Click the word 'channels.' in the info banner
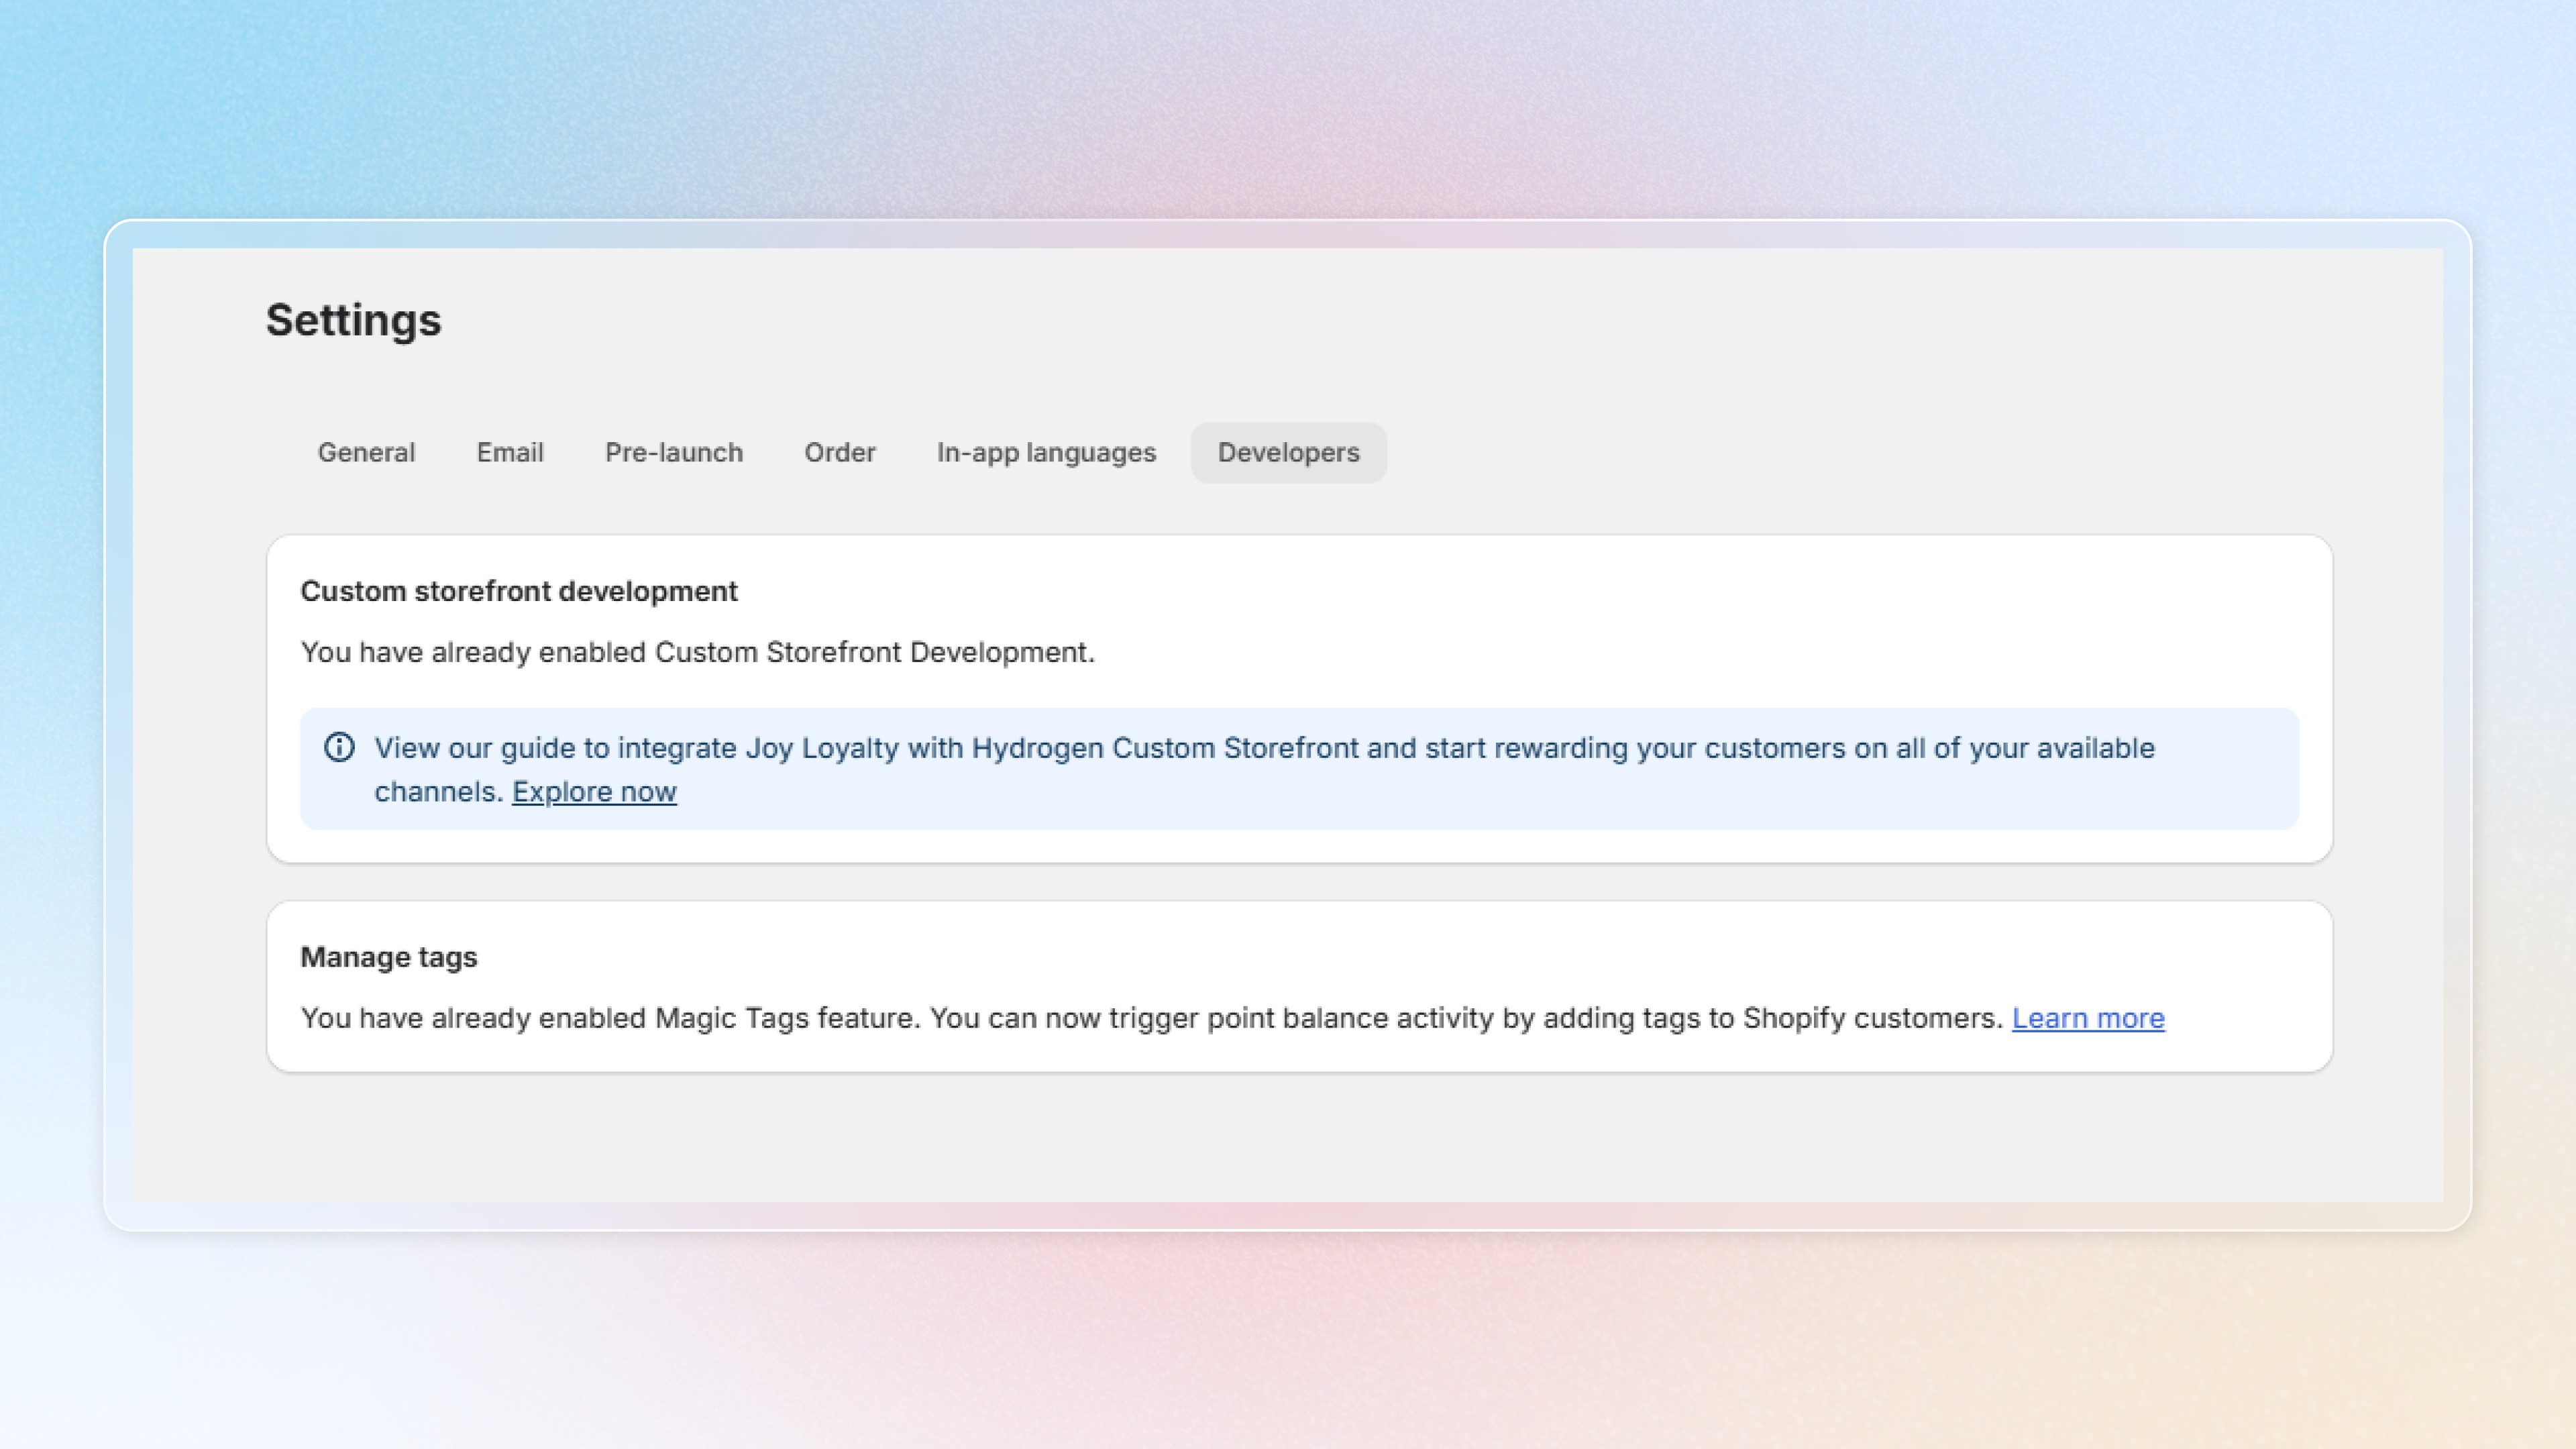Screen dimensions: 2576x1449 pos(438,792)
